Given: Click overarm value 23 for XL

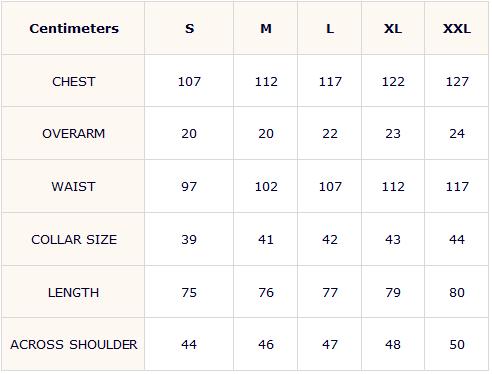Looking at the screenshot, I should (393, 134).
